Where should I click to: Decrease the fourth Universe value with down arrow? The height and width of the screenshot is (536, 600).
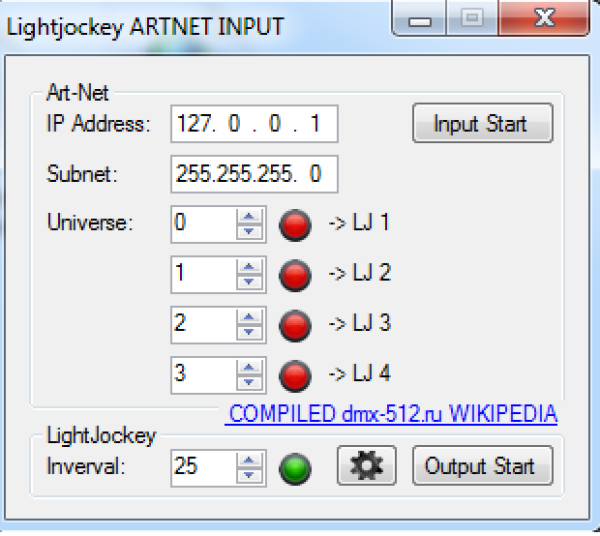[248, 382]
